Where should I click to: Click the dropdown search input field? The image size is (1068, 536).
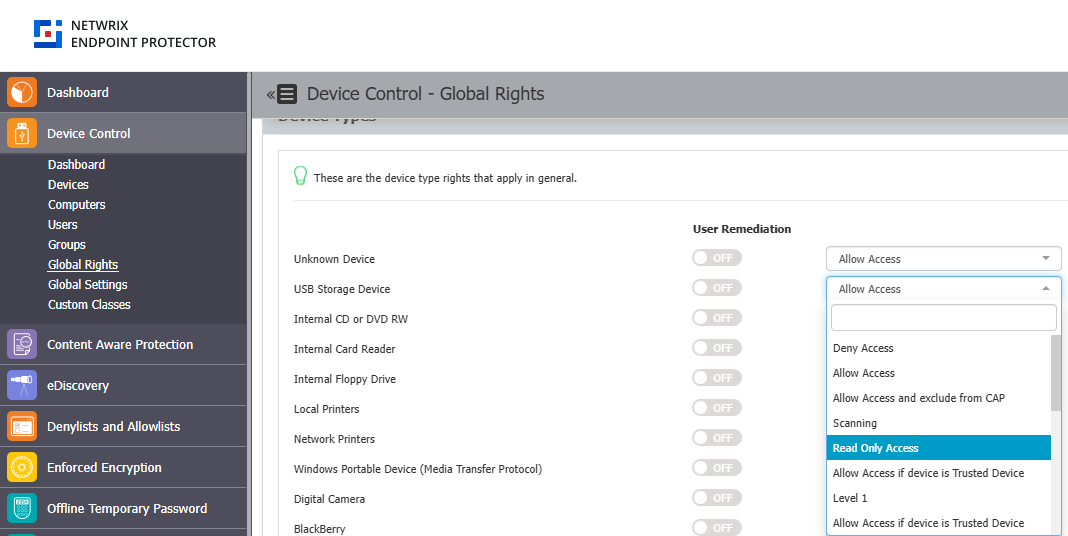pos(943,318)
